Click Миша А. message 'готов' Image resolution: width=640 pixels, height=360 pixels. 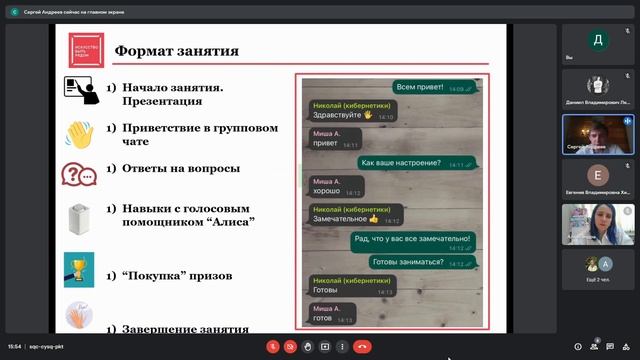332,314
